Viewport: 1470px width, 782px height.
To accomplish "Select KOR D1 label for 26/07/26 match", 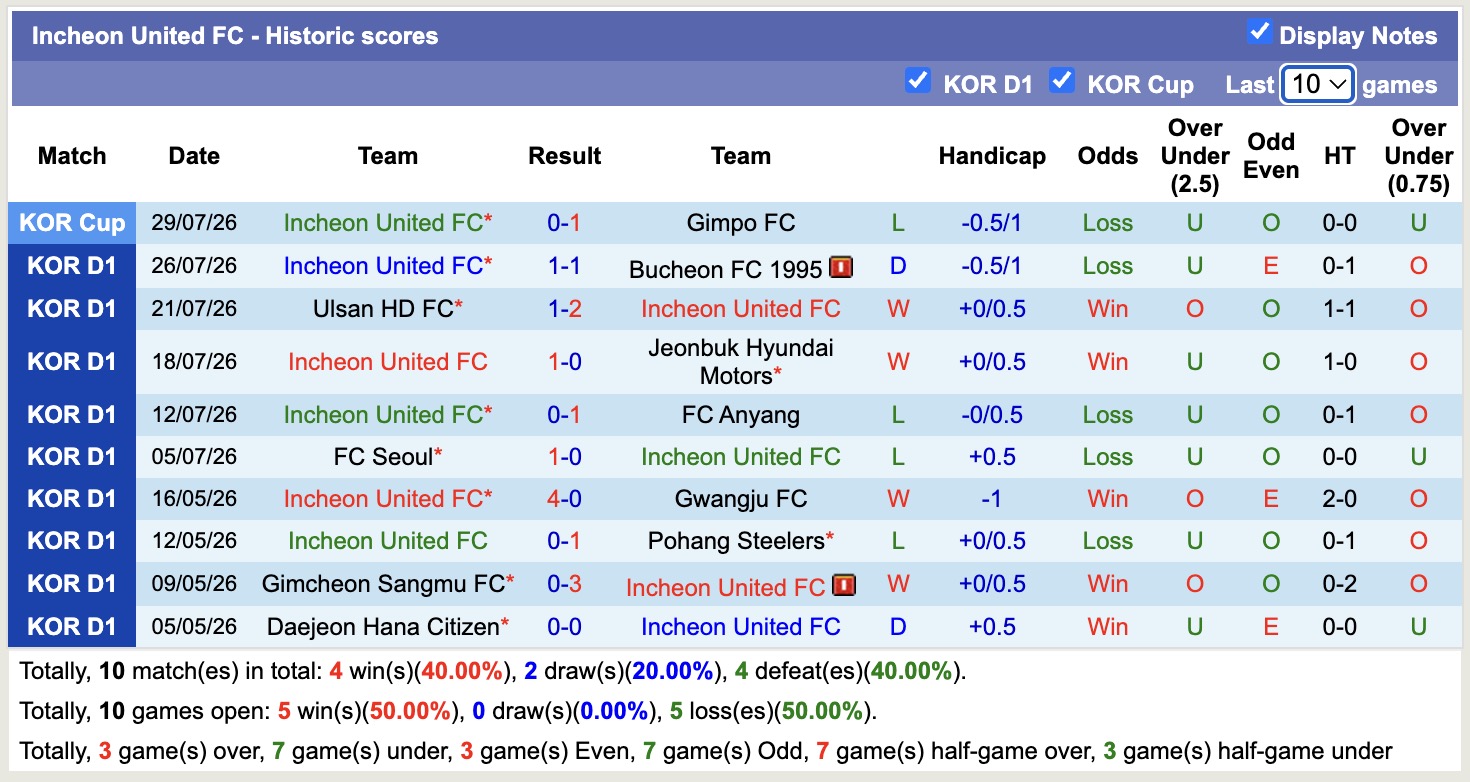I will [72, 266].
